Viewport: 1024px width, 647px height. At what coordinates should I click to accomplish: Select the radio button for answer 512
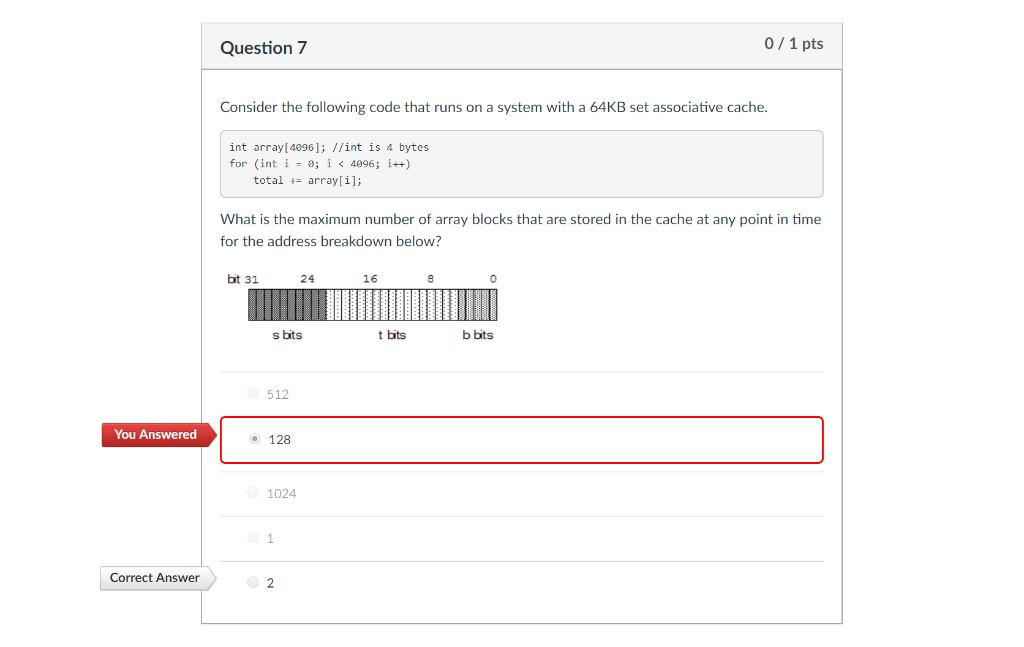coord(253,392)
